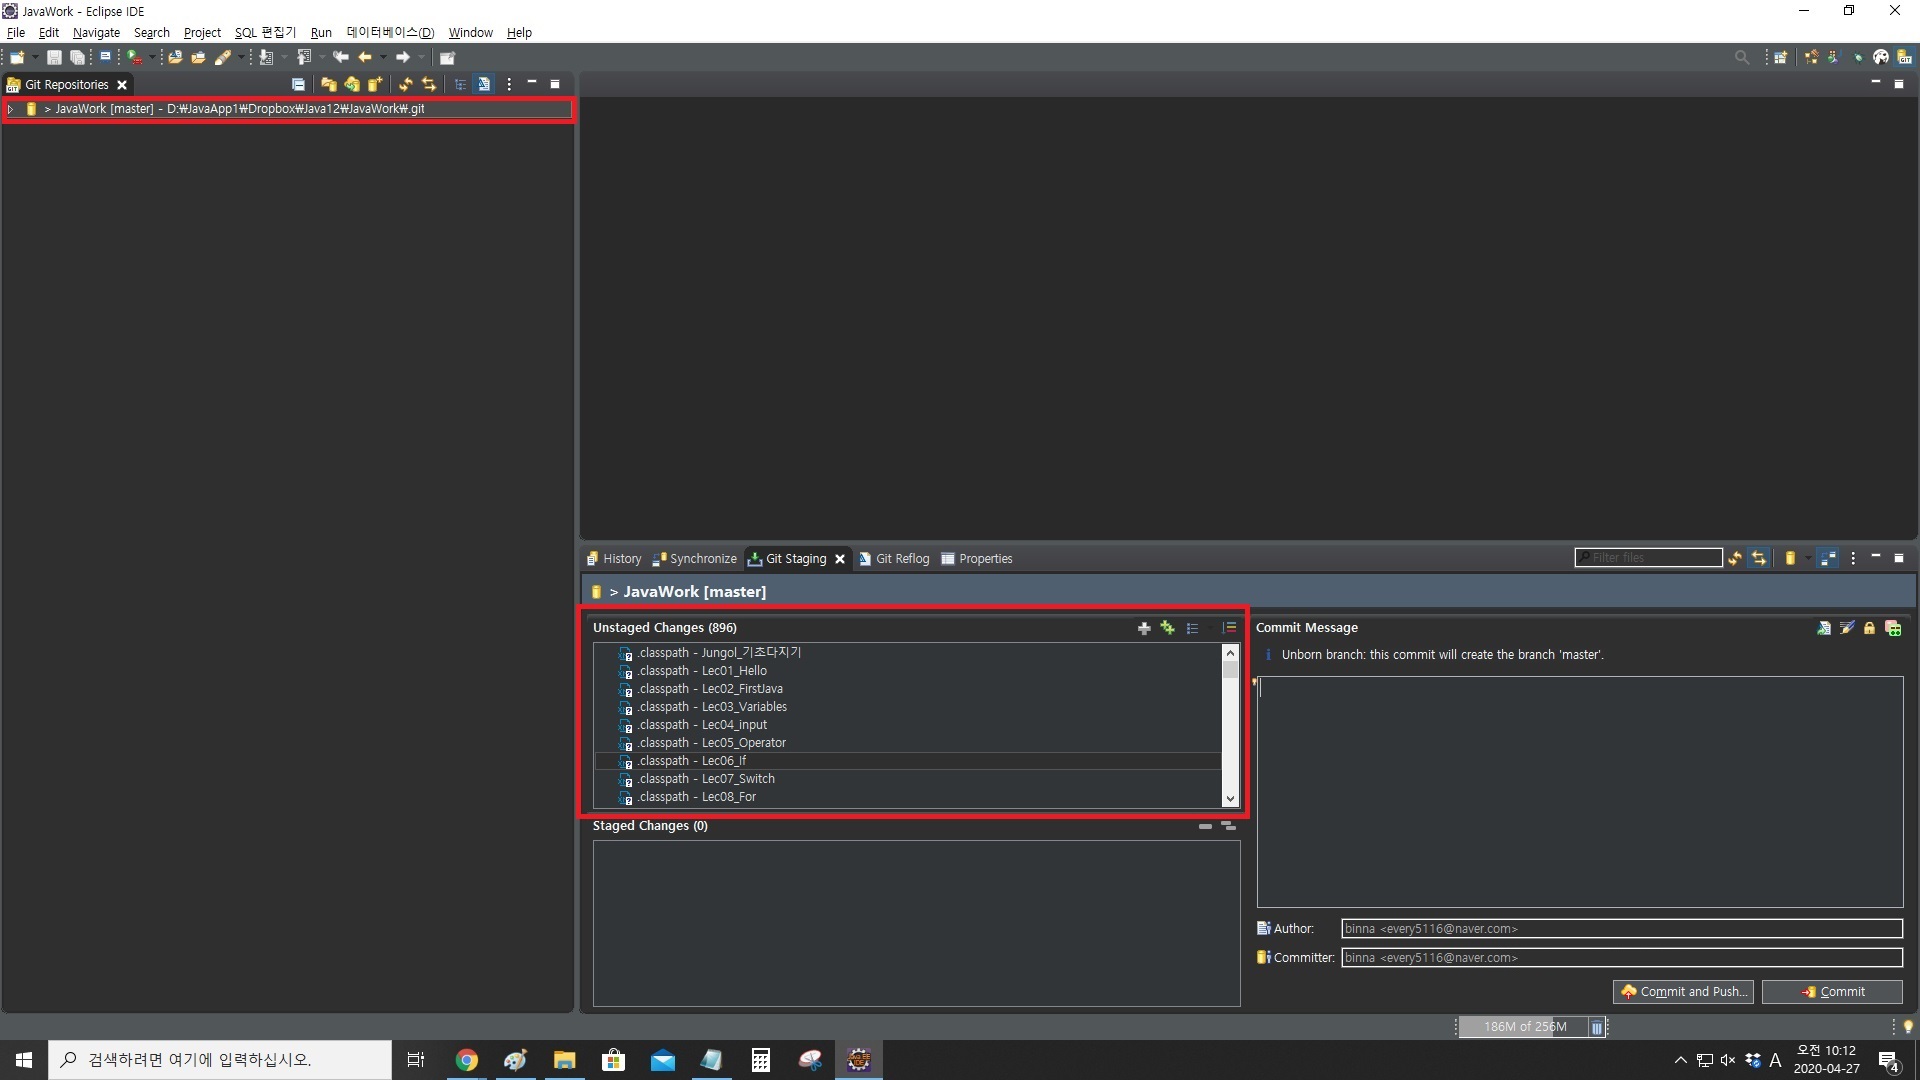Click the heap memory status bar
Screen dimensions: 1920x1080
coord(1523,1026)
